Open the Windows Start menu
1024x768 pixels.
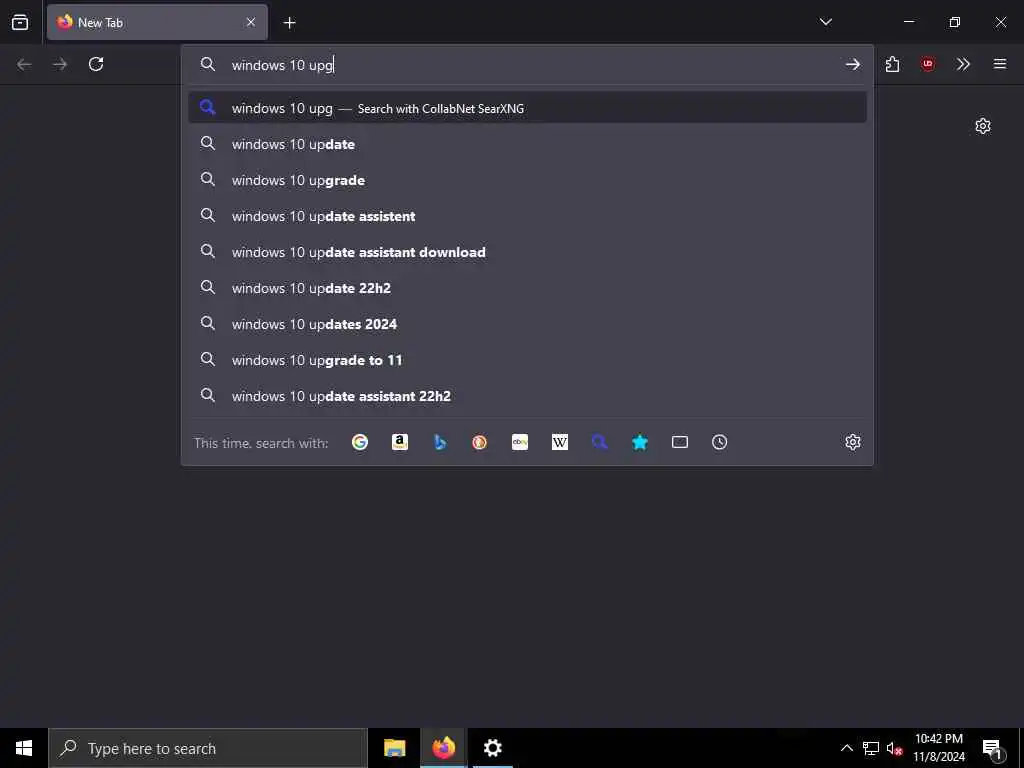click(24, 748)
